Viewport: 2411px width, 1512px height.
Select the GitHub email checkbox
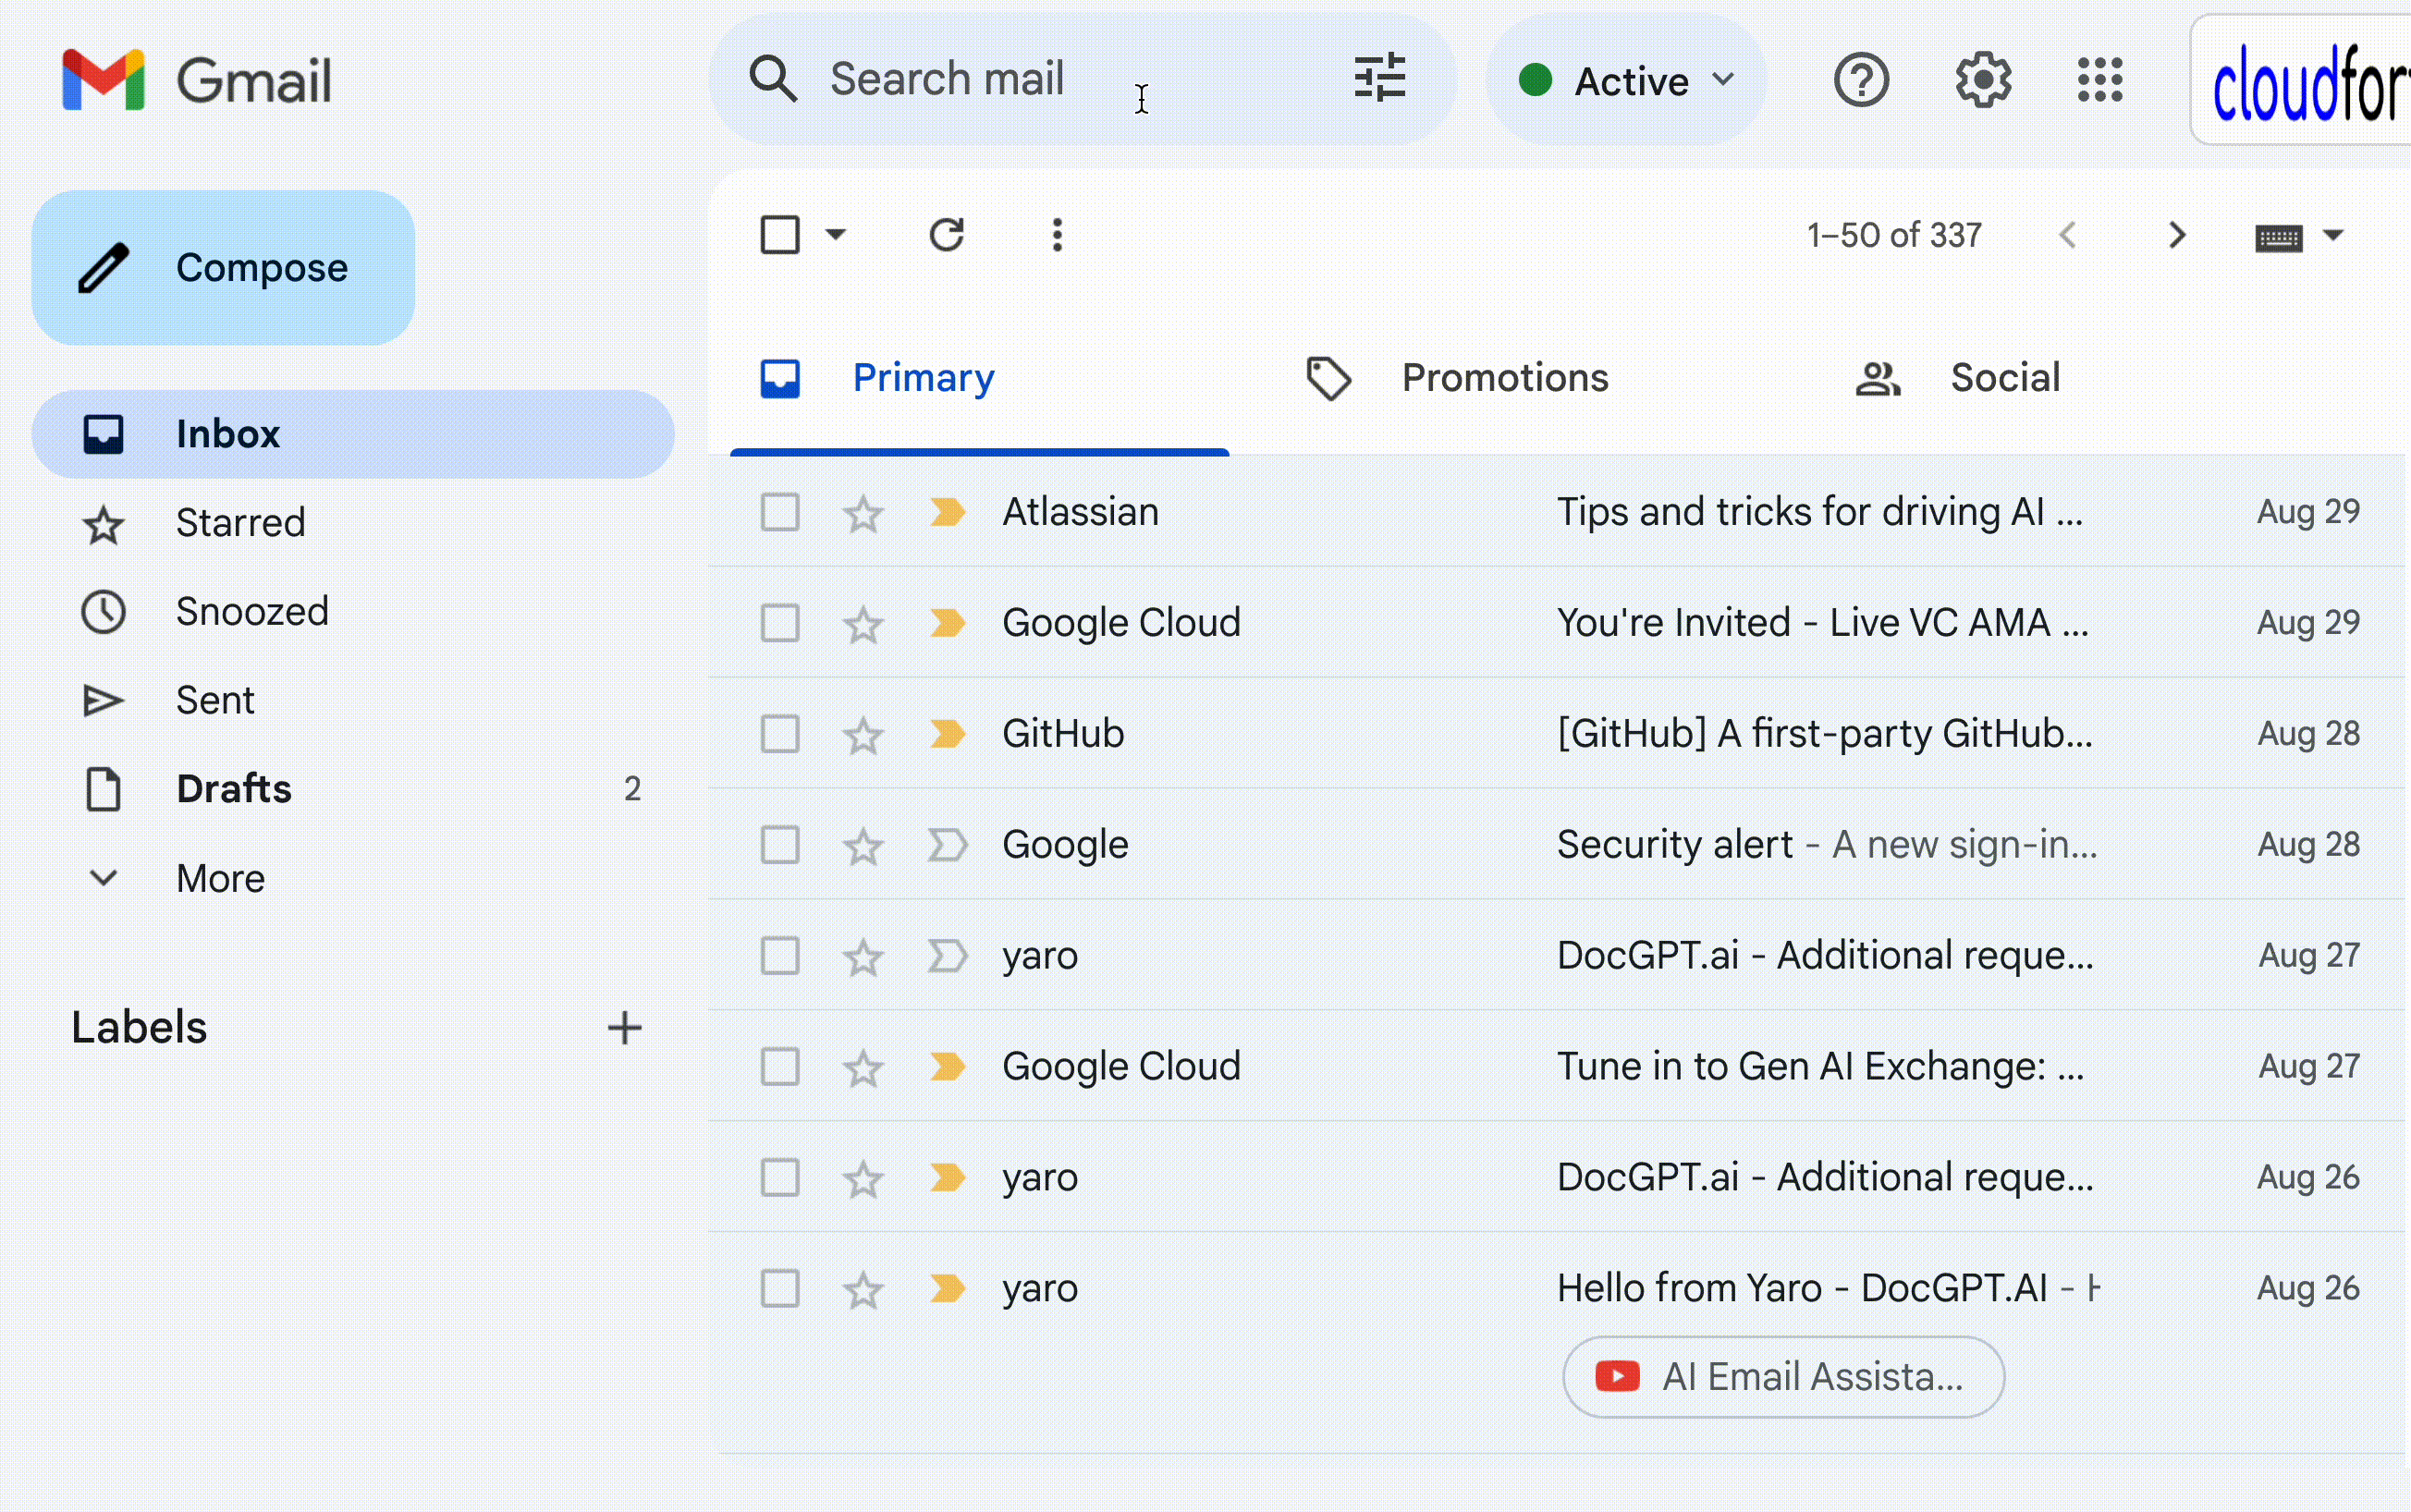pos(780,734)
